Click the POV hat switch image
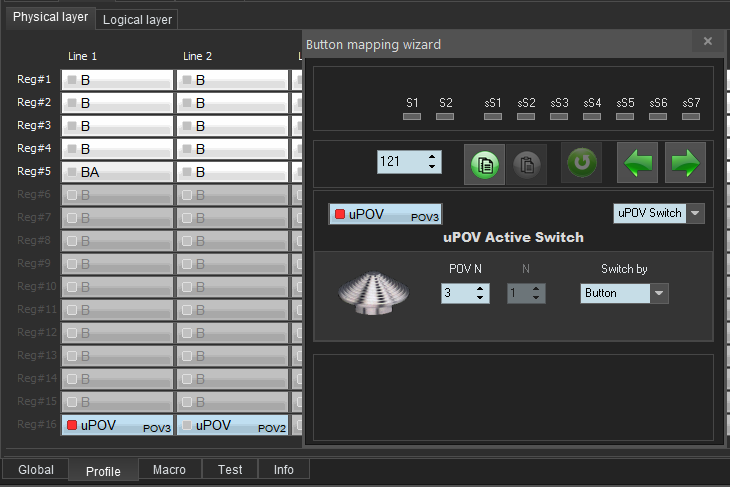This screenshot has height=487, width=730. coord(373,293)
